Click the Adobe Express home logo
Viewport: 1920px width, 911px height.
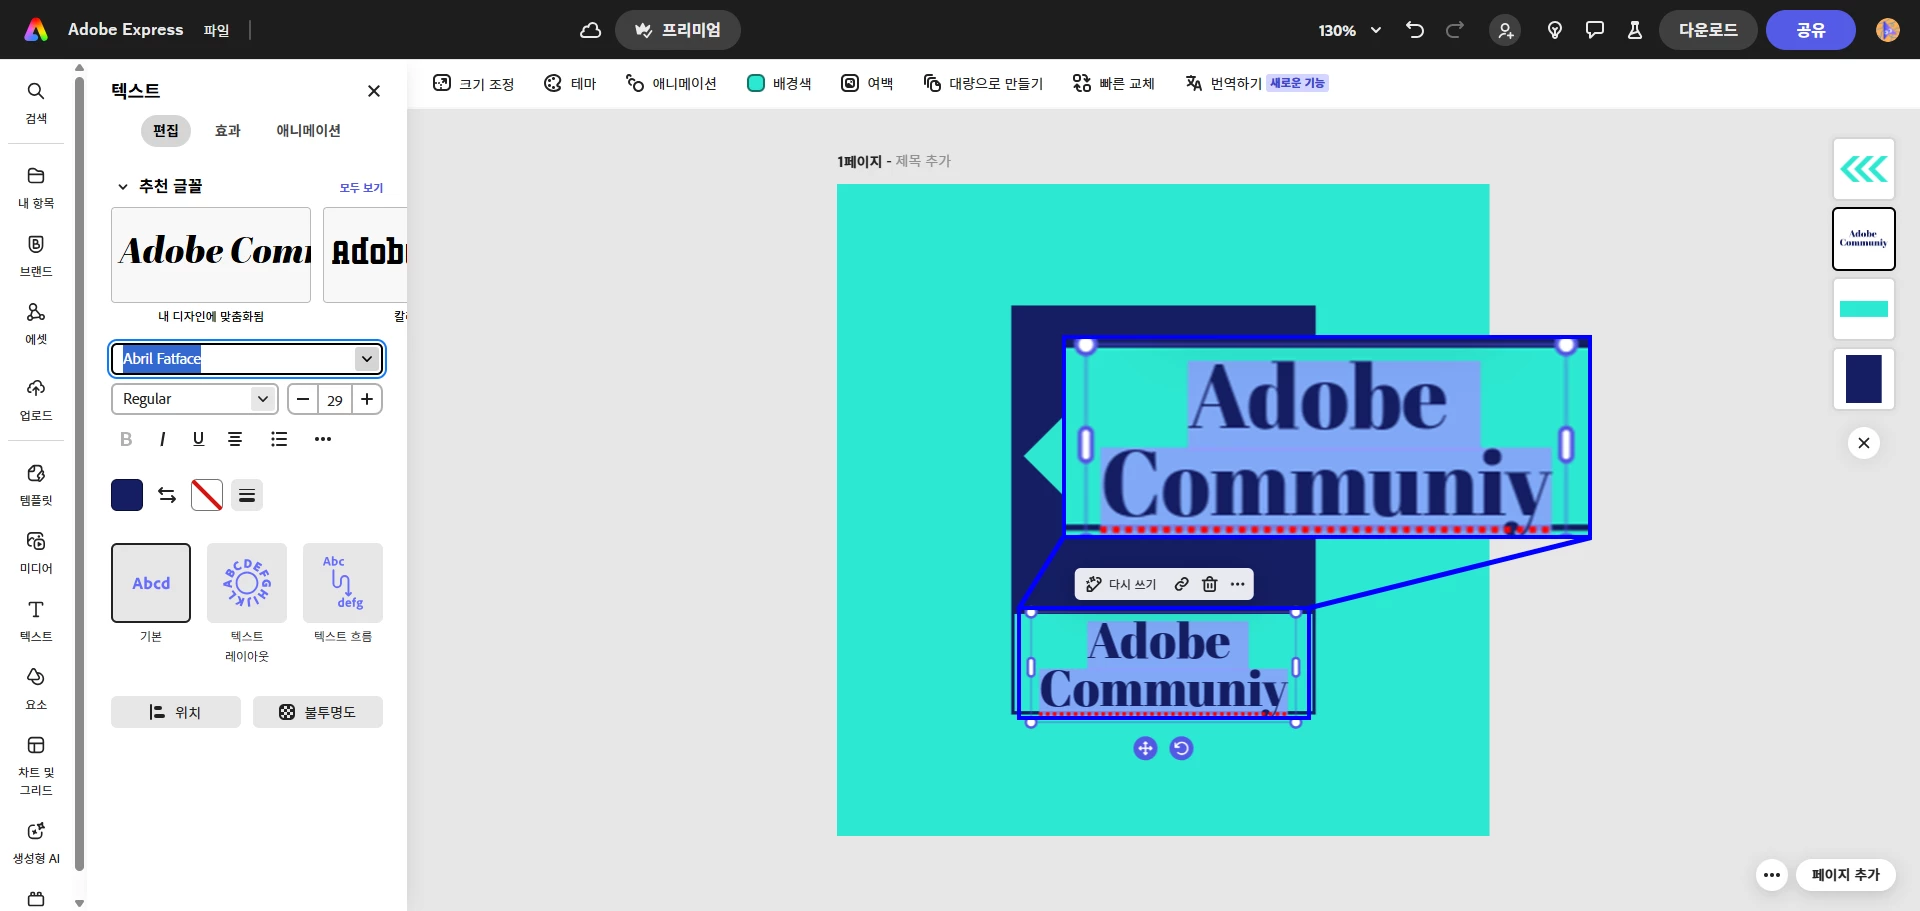36,30
